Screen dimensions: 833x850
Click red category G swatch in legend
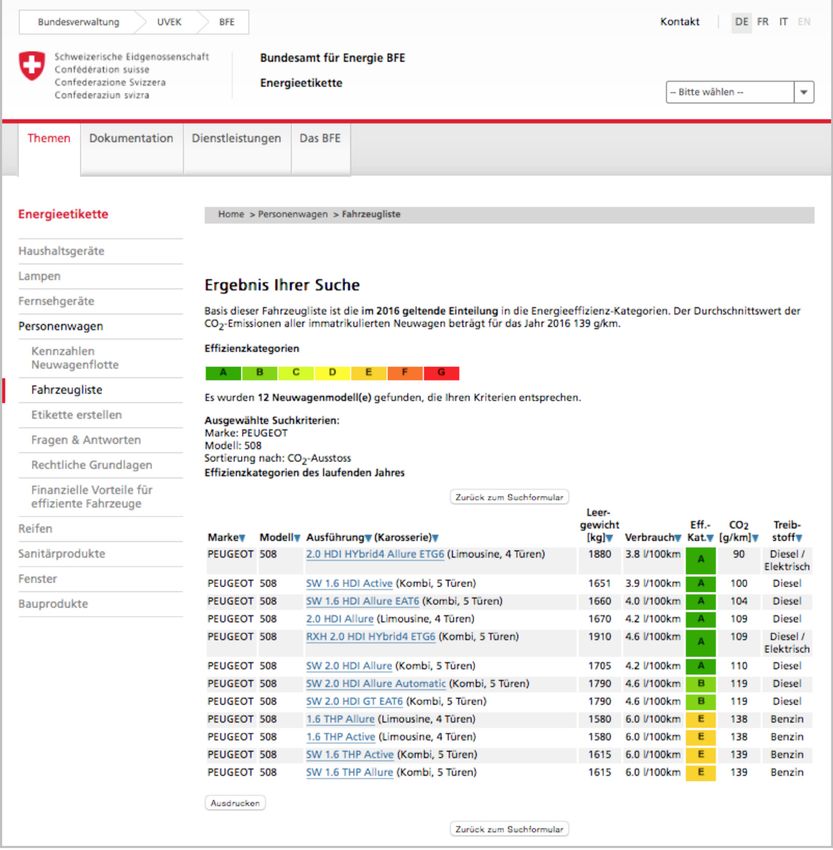(x=441, y=373)
